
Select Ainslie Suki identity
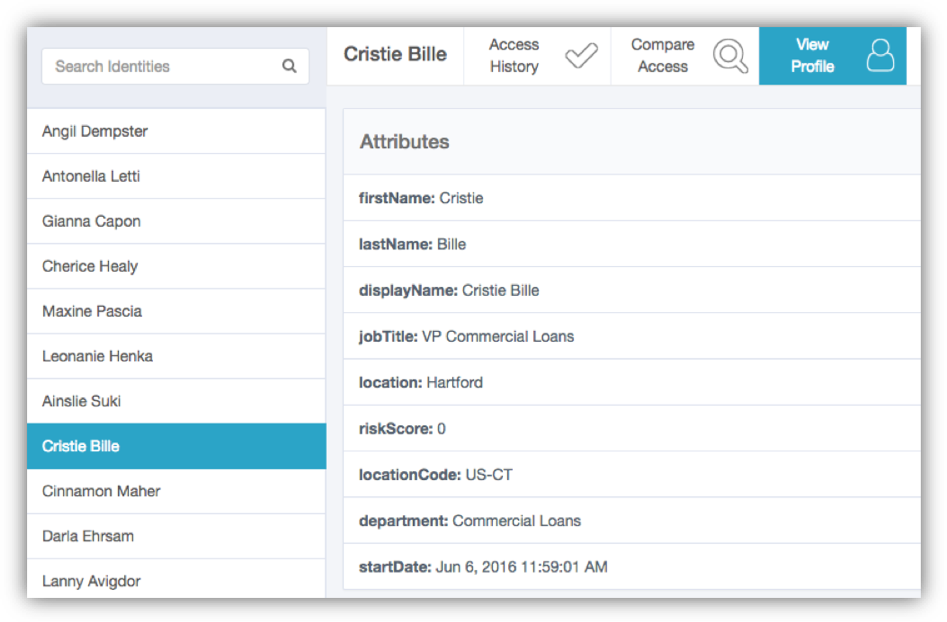click(176, 402)
